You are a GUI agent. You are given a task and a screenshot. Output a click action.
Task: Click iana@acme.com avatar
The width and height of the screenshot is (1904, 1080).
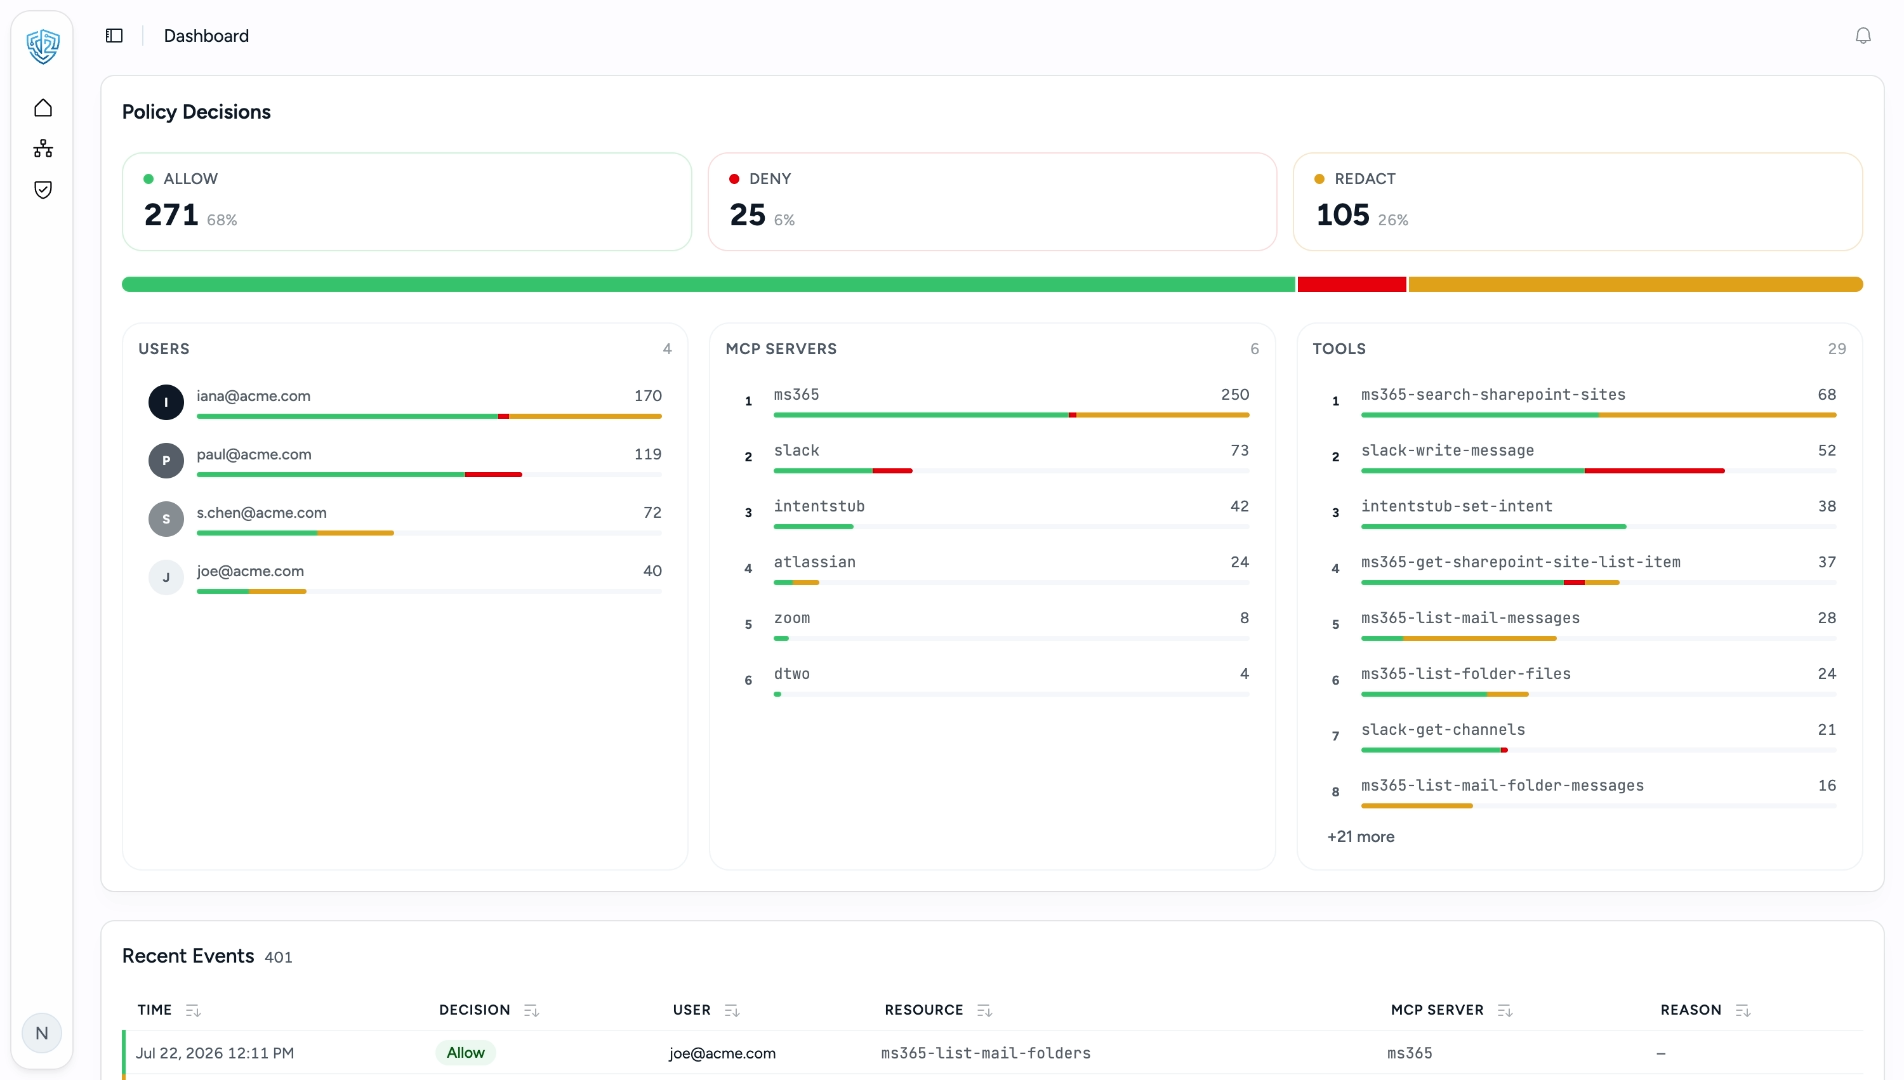(x=166, y=402)
